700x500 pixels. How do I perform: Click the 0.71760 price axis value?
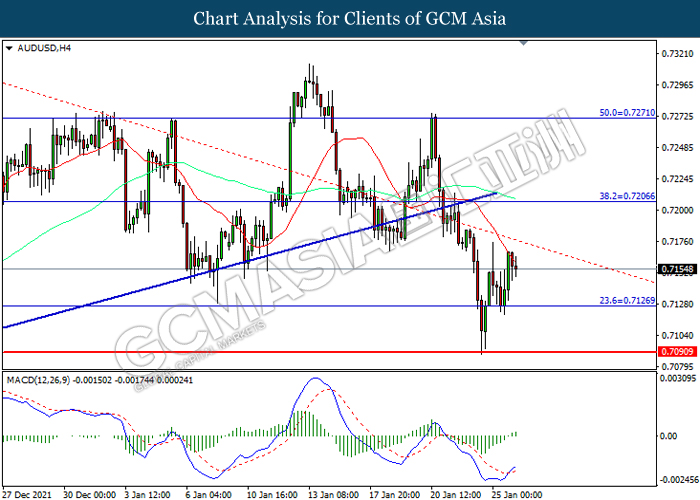pos(677,242)
